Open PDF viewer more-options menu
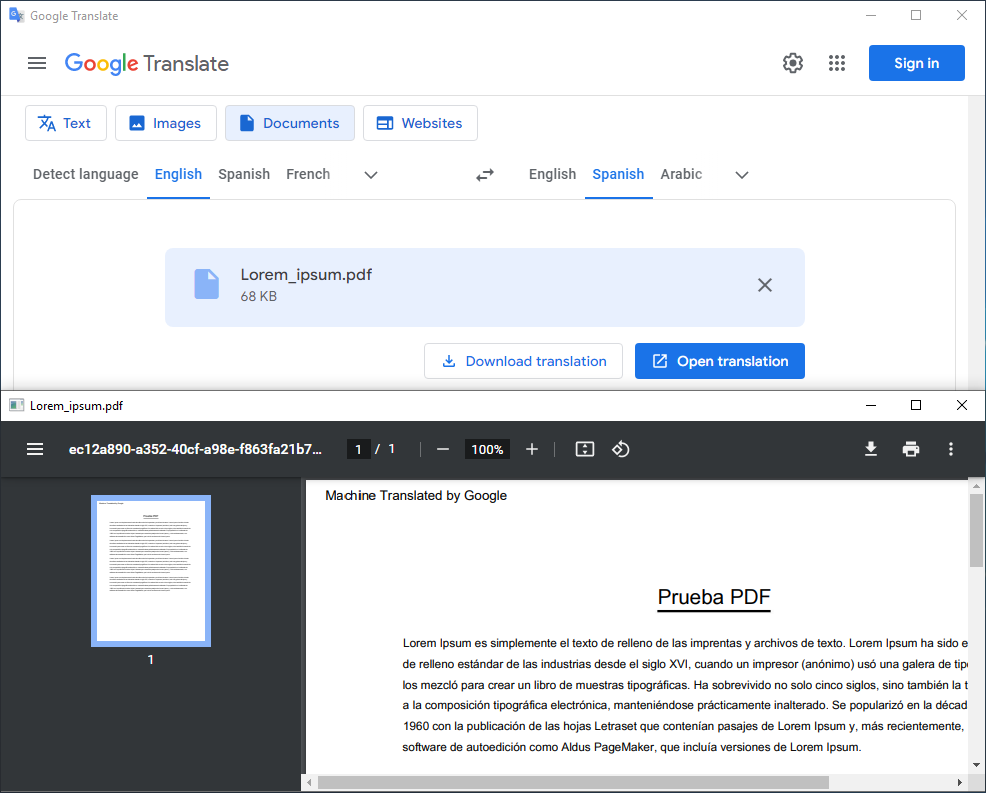Screen dimensions: 986x793 [951, 449]
